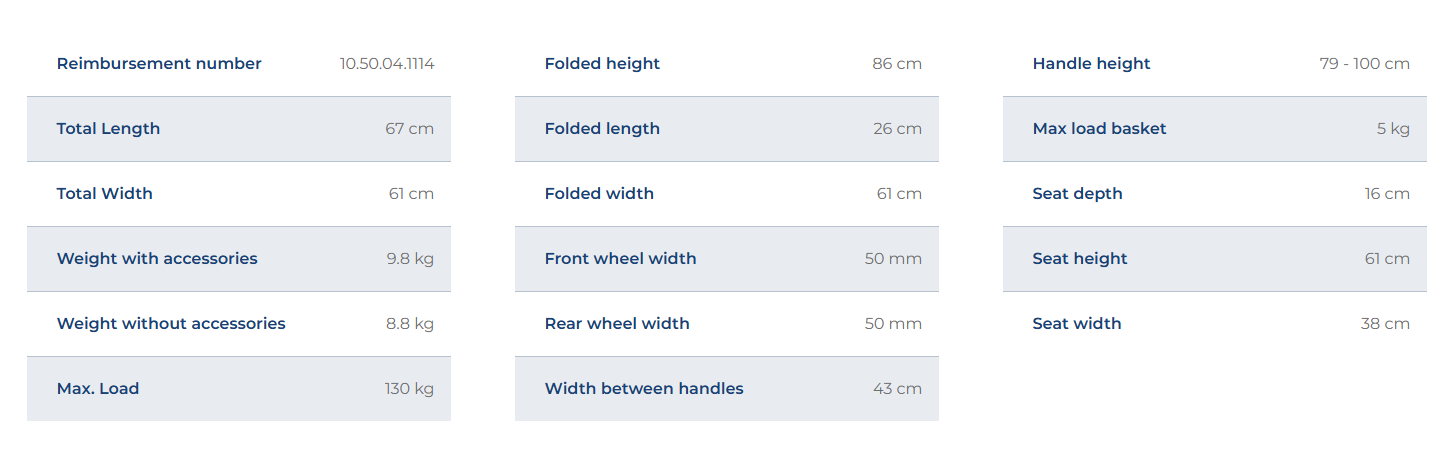Select the Weight with accessories row

coord(238,259)
